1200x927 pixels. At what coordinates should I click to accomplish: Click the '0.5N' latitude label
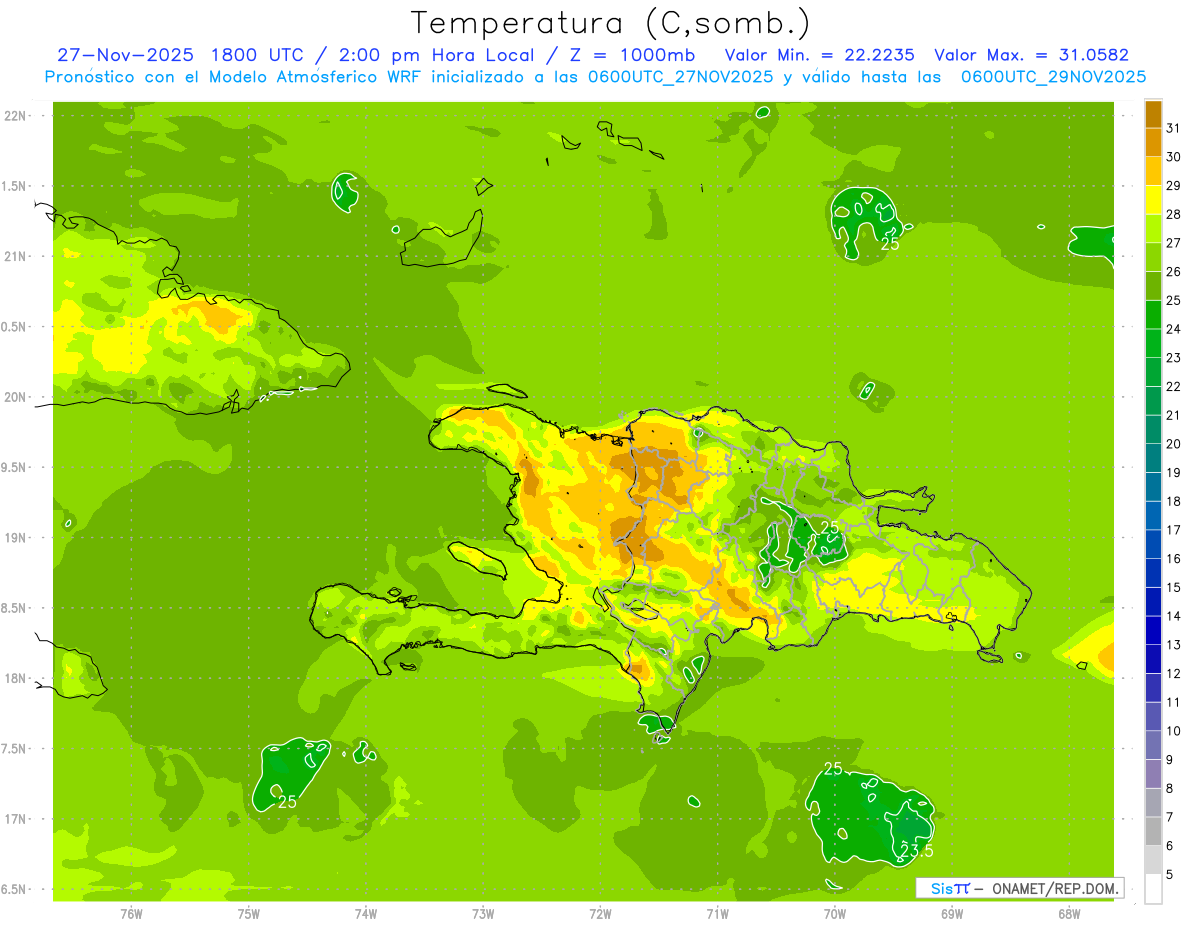(x=15, y=327)
